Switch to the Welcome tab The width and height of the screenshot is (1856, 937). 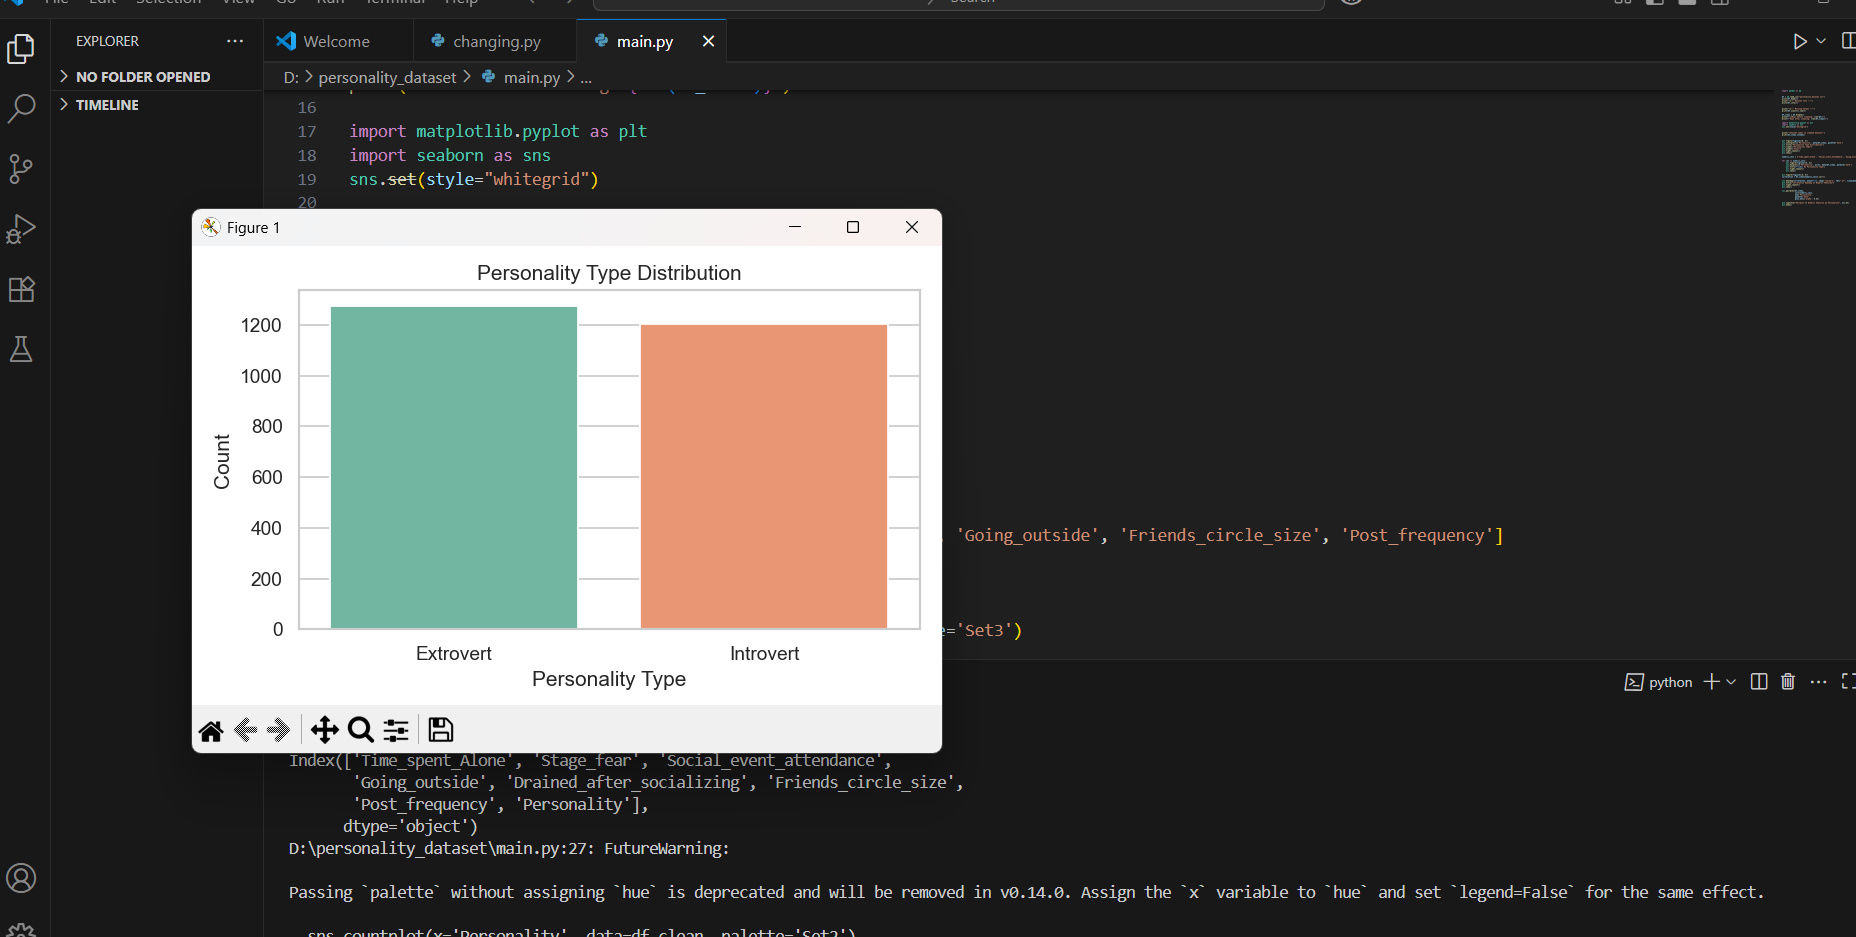pos(336,42)
